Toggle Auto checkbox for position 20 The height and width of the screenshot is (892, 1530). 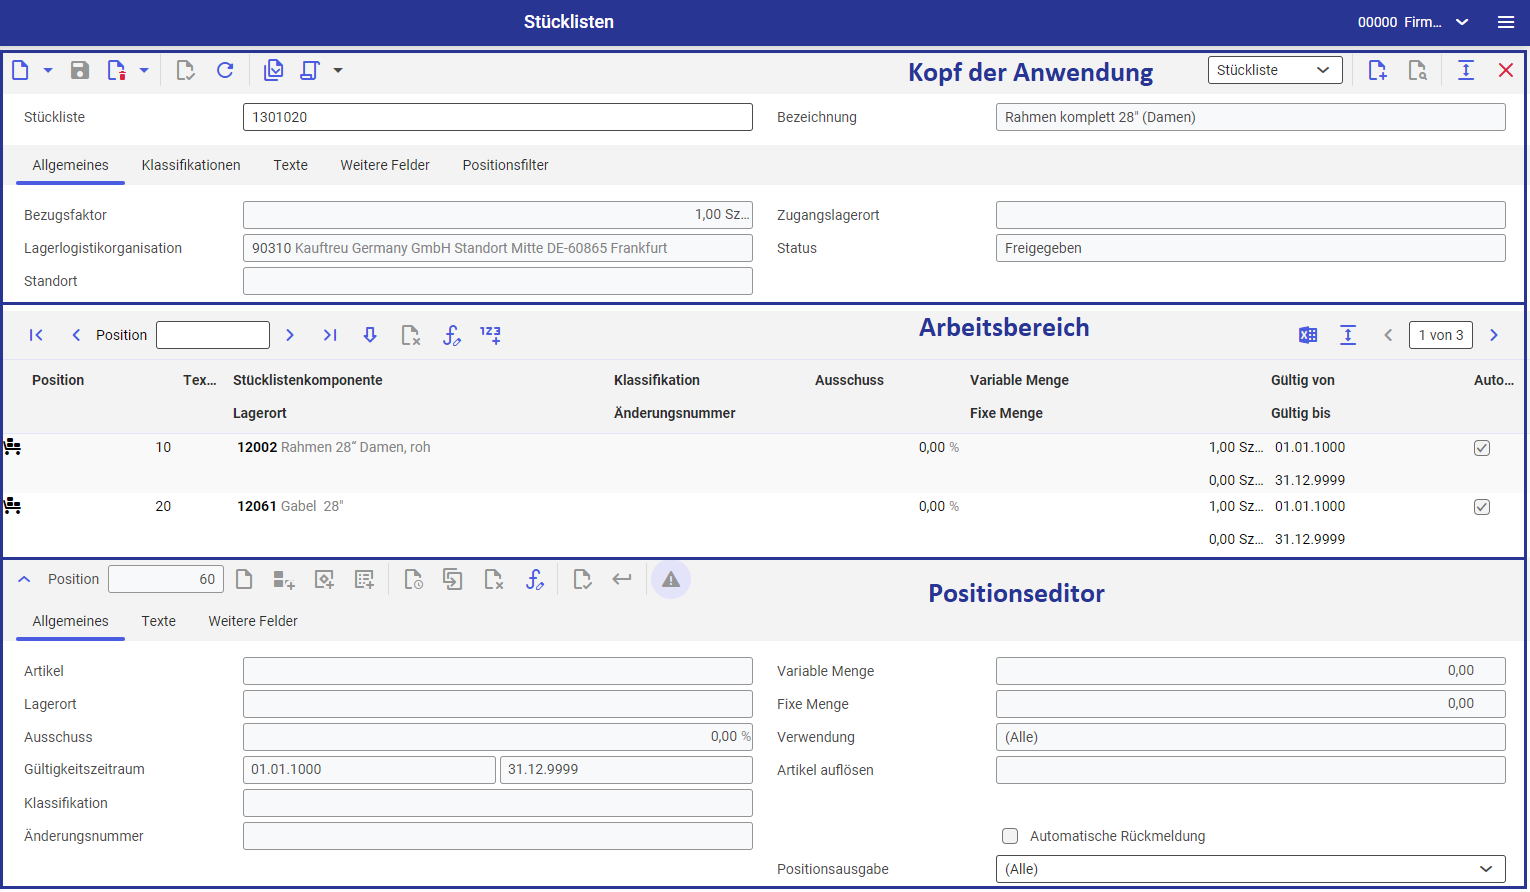pyautogui.click(x=1482, y=507)
